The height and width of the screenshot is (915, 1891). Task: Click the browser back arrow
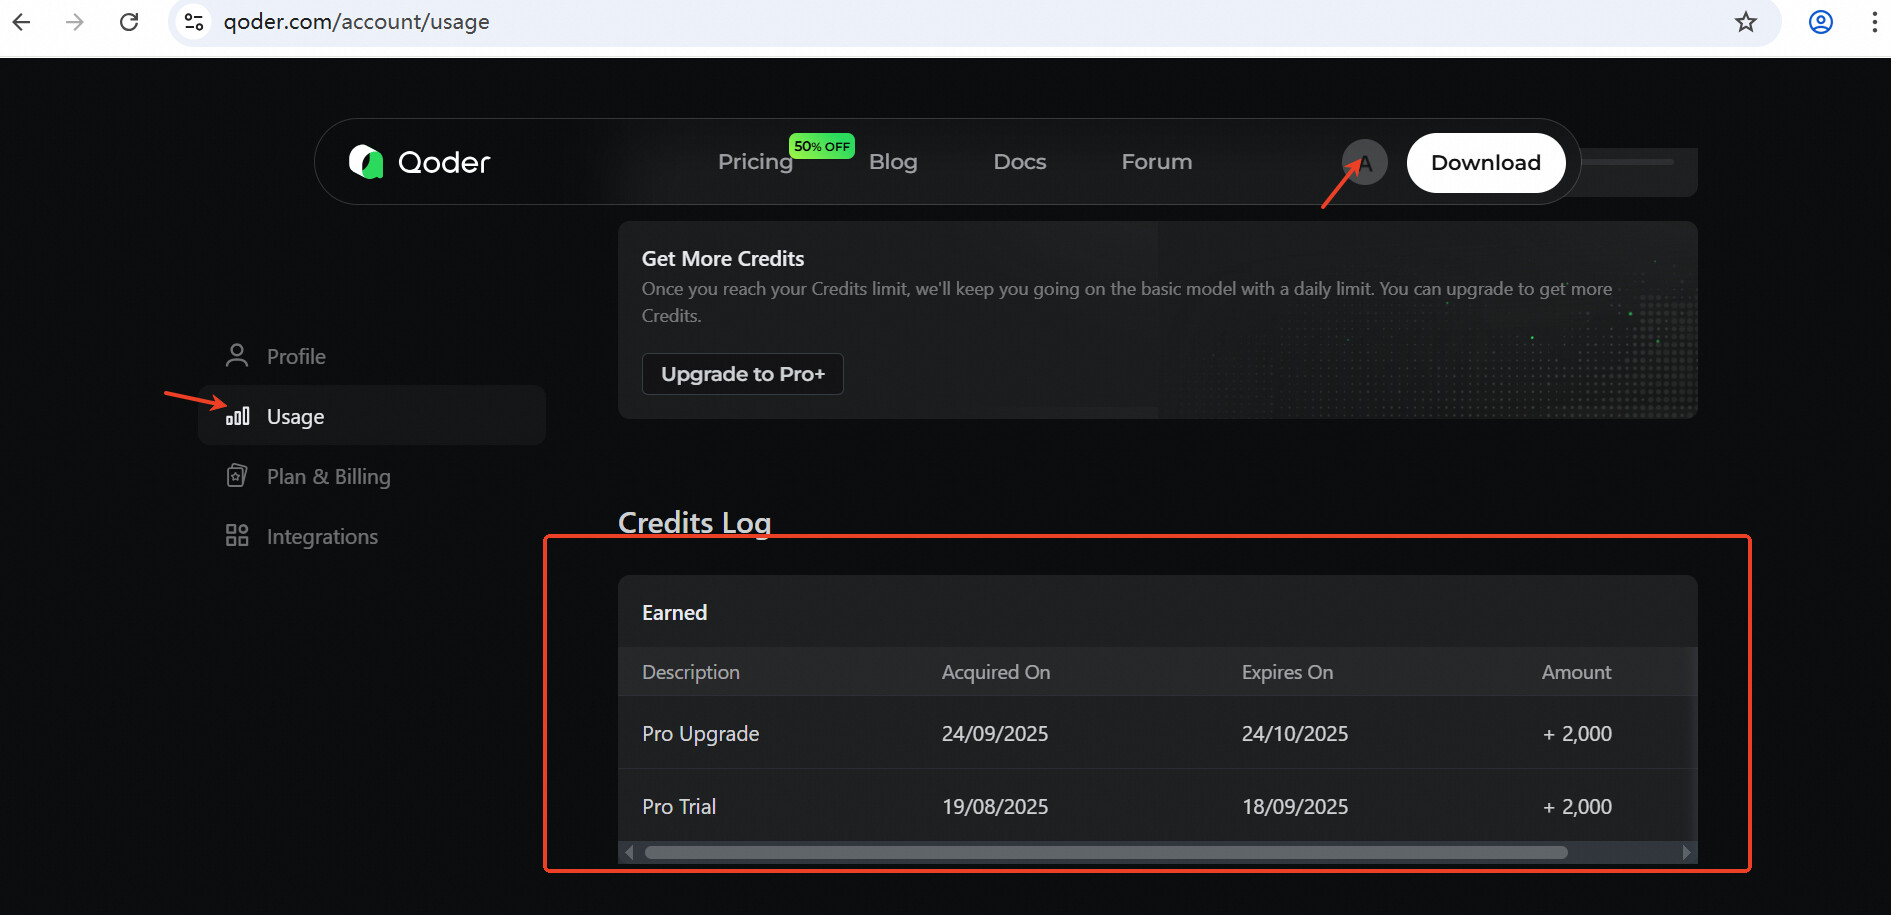[22, 22]
